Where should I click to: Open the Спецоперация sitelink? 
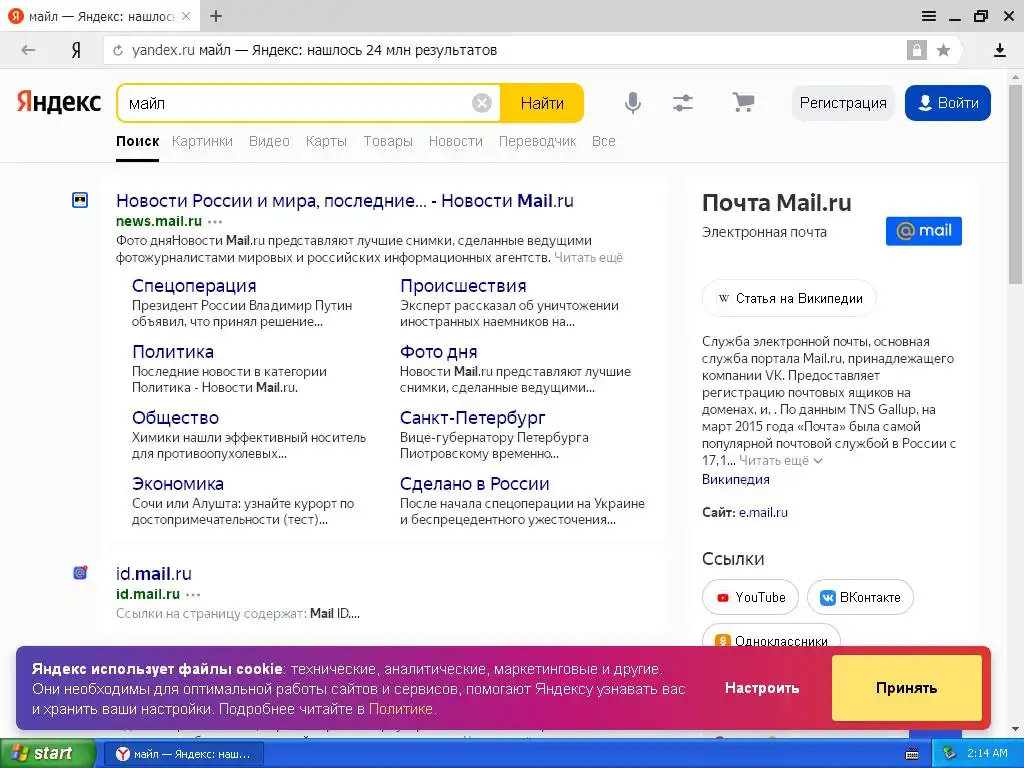coord(194,285)
